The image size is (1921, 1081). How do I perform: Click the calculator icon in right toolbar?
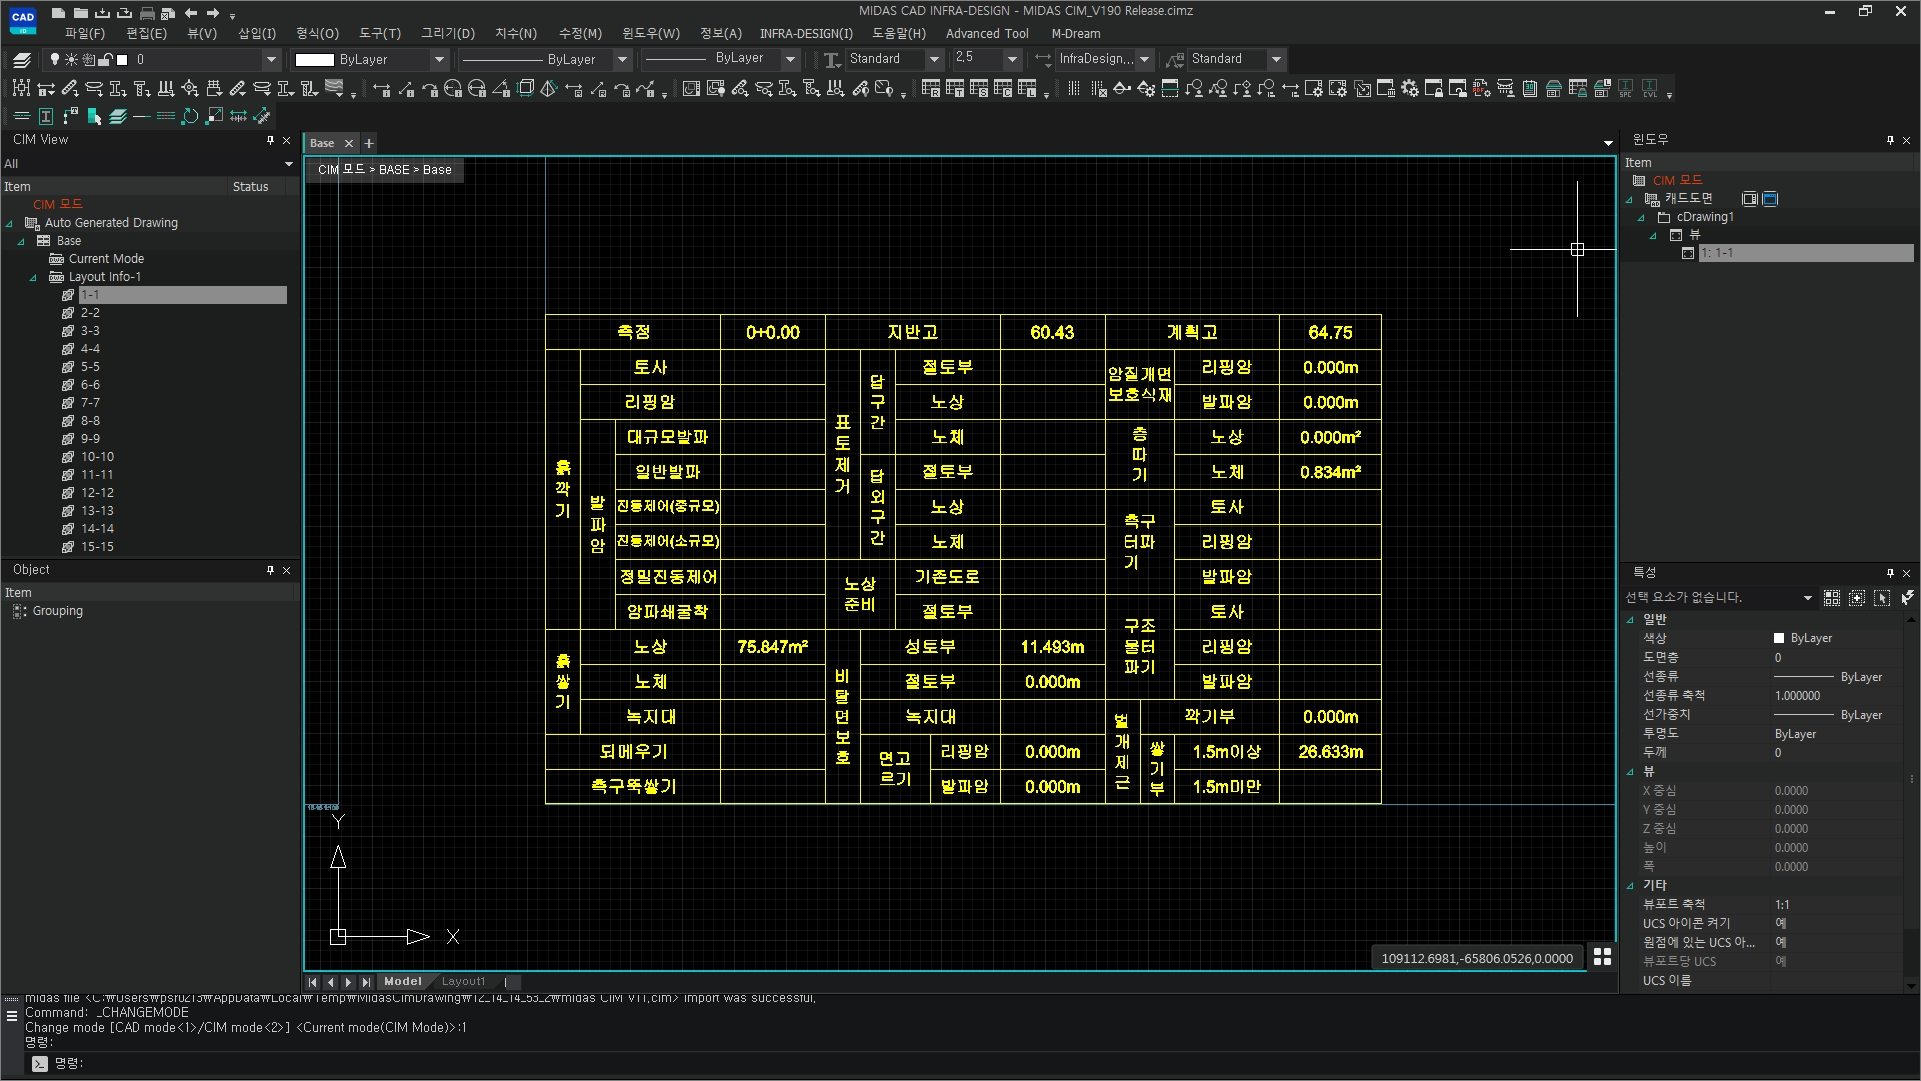pos(1530,89)
